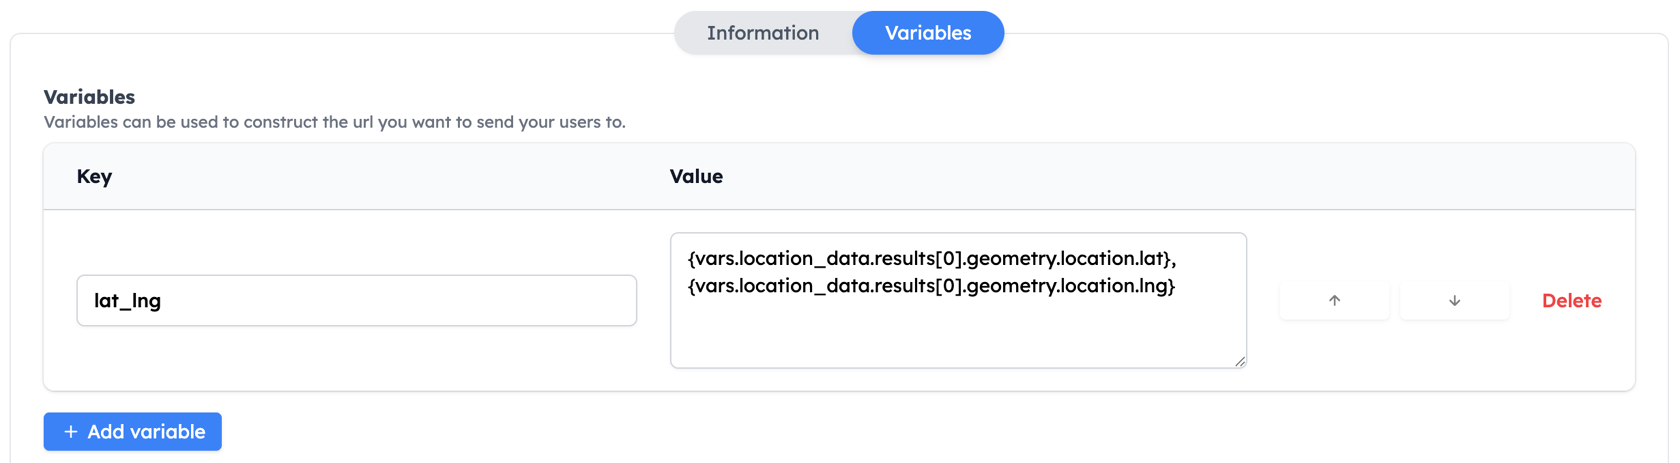This screenshot has height=463, width=1680.
Task: Move the lat_lng variable down
Action: (1454, 300)
